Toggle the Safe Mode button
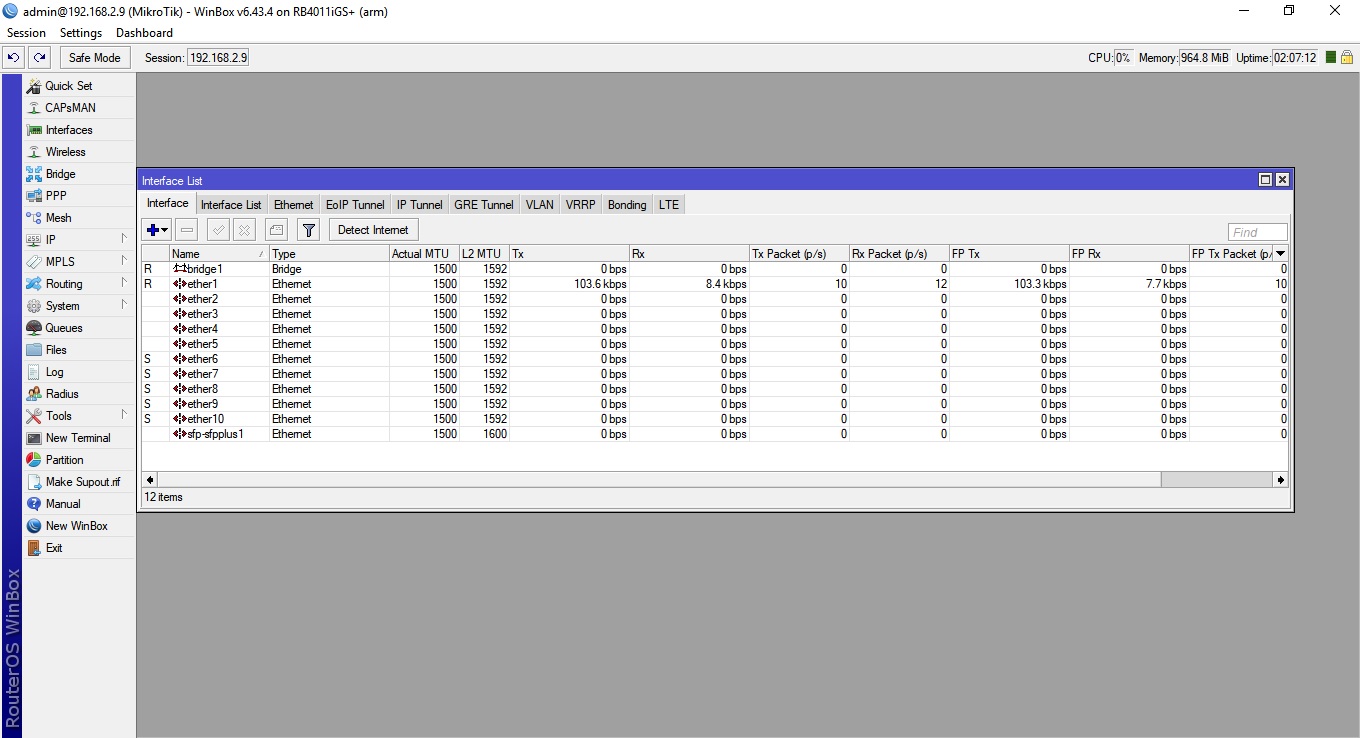The image size is (1360, 738). pos(95,58)
